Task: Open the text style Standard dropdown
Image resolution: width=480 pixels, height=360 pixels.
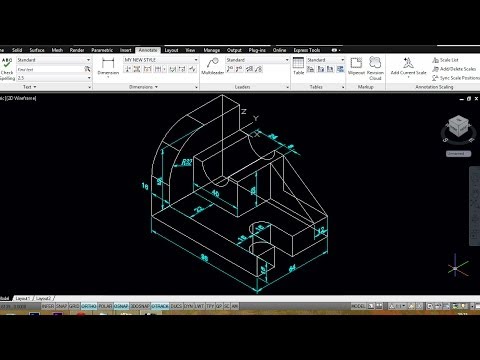Action: tap(88, 60)
